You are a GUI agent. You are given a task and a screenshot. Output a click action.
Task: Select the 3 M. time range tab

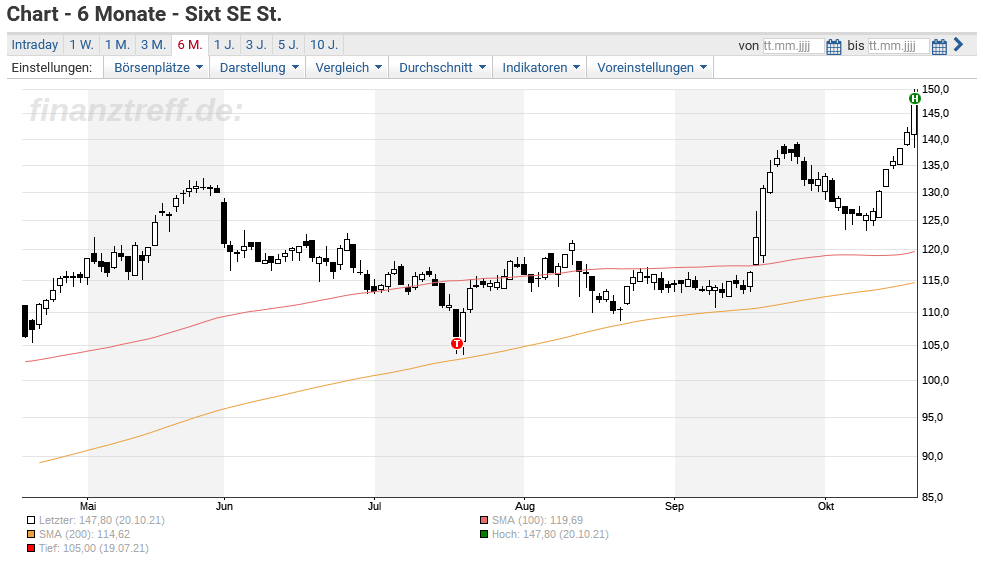(153, 44)
